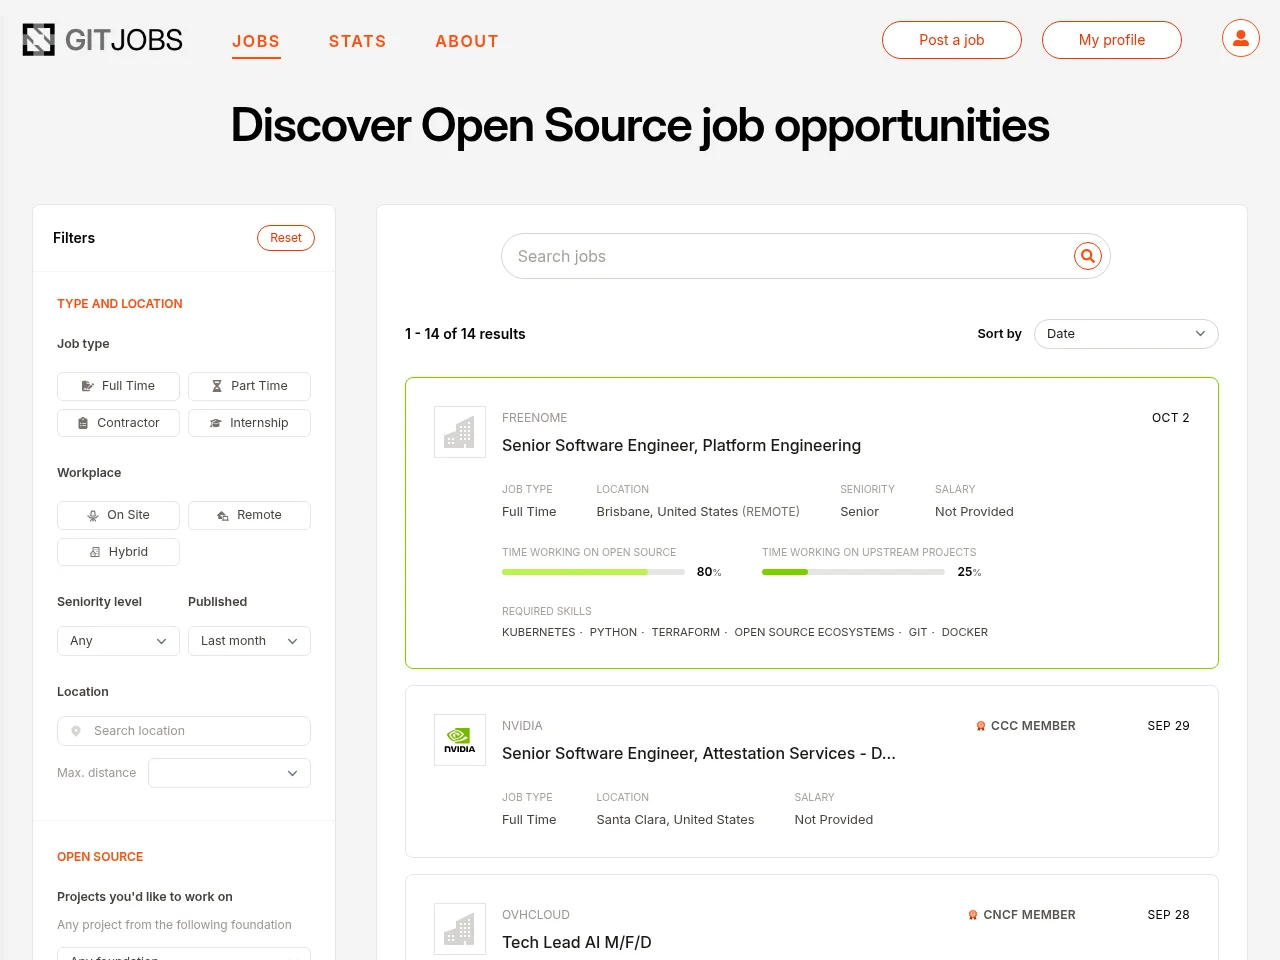Click the CCC MEMBER badge icon
This screenshot has height=960, width=1280.
click(x=981, y=726)
